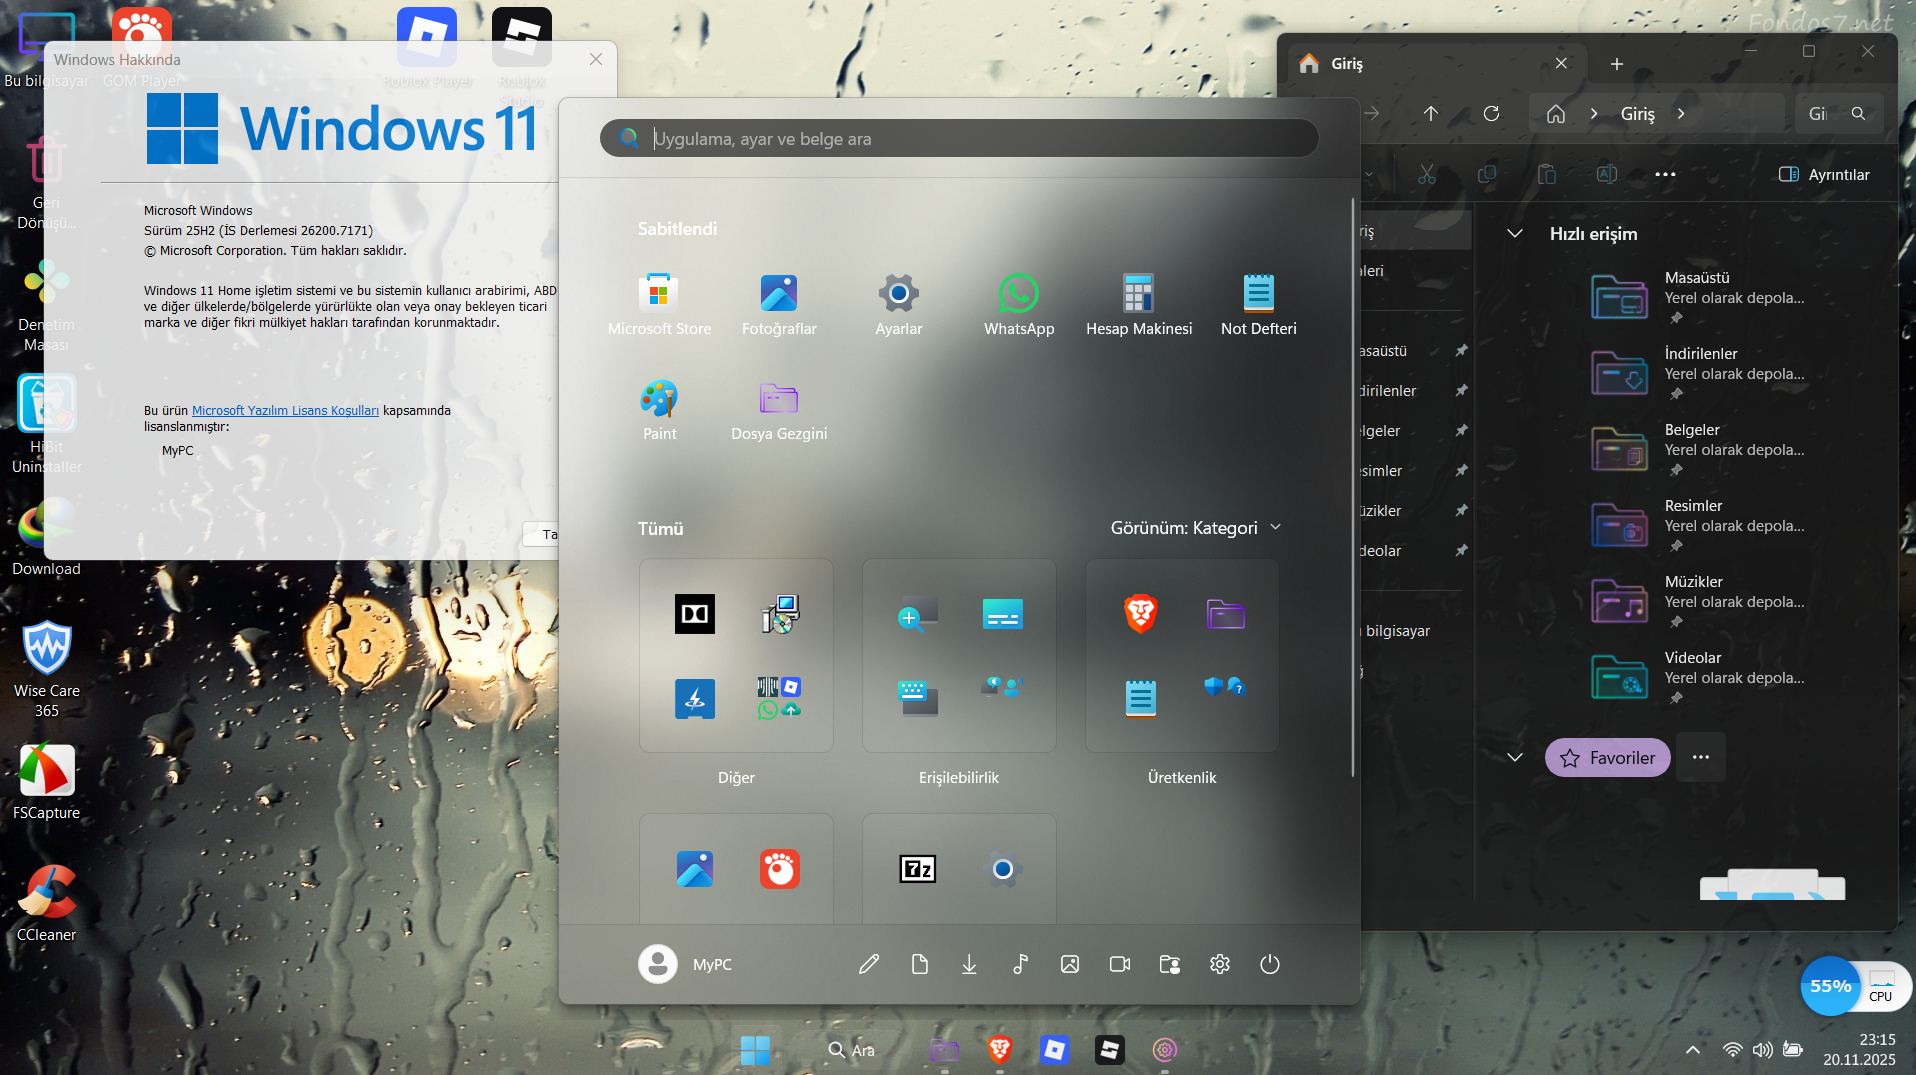Click the MyPC user account button

point(686,964)
